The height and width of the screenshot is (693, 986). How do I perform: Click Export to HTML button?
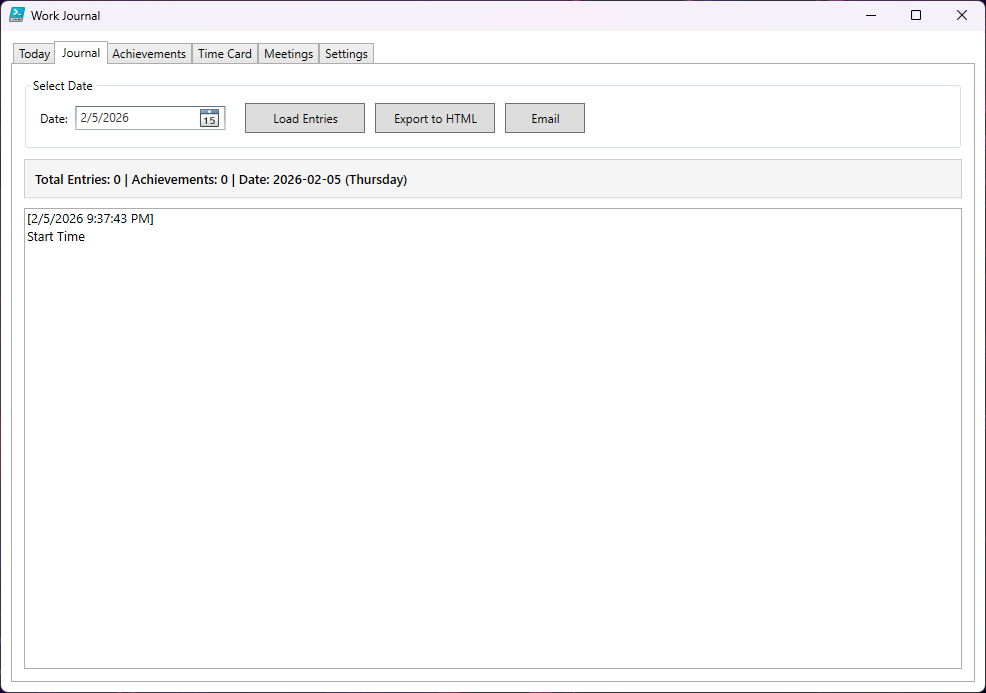click(x=435, y=118)
